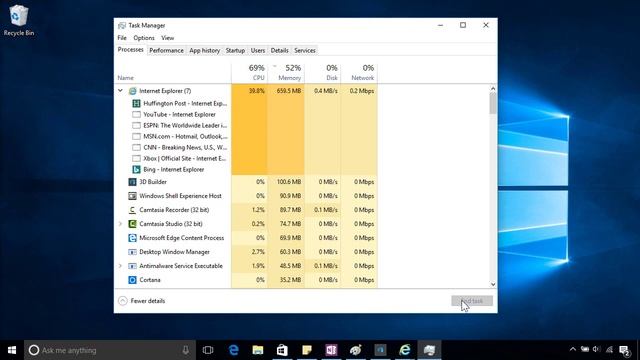Open the Recycle Bin on desktop

click(x=18, y=20)
